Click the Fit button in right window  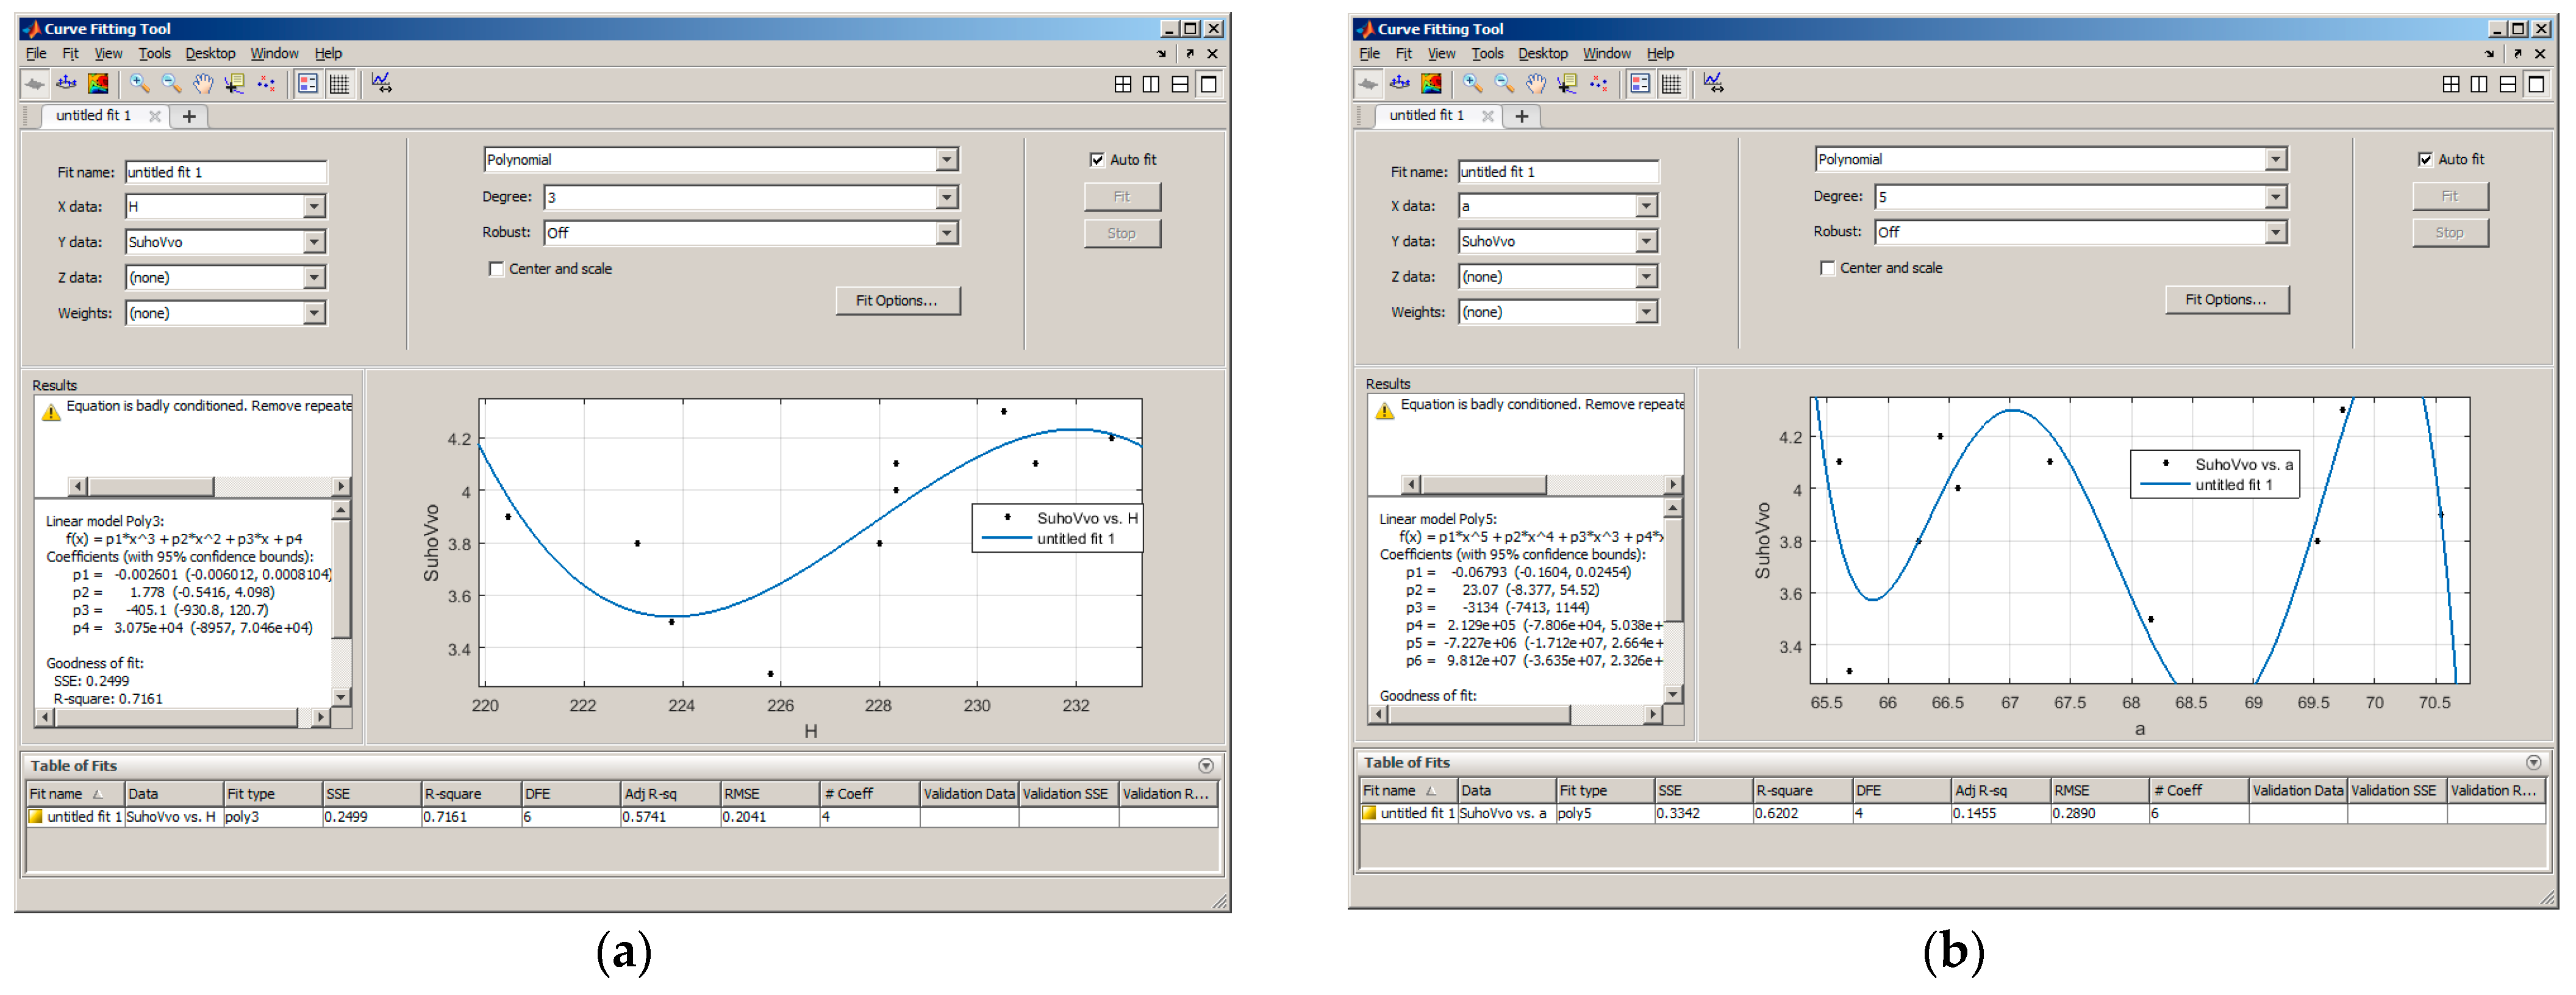pyautogui.click(x=2450, y=197)
